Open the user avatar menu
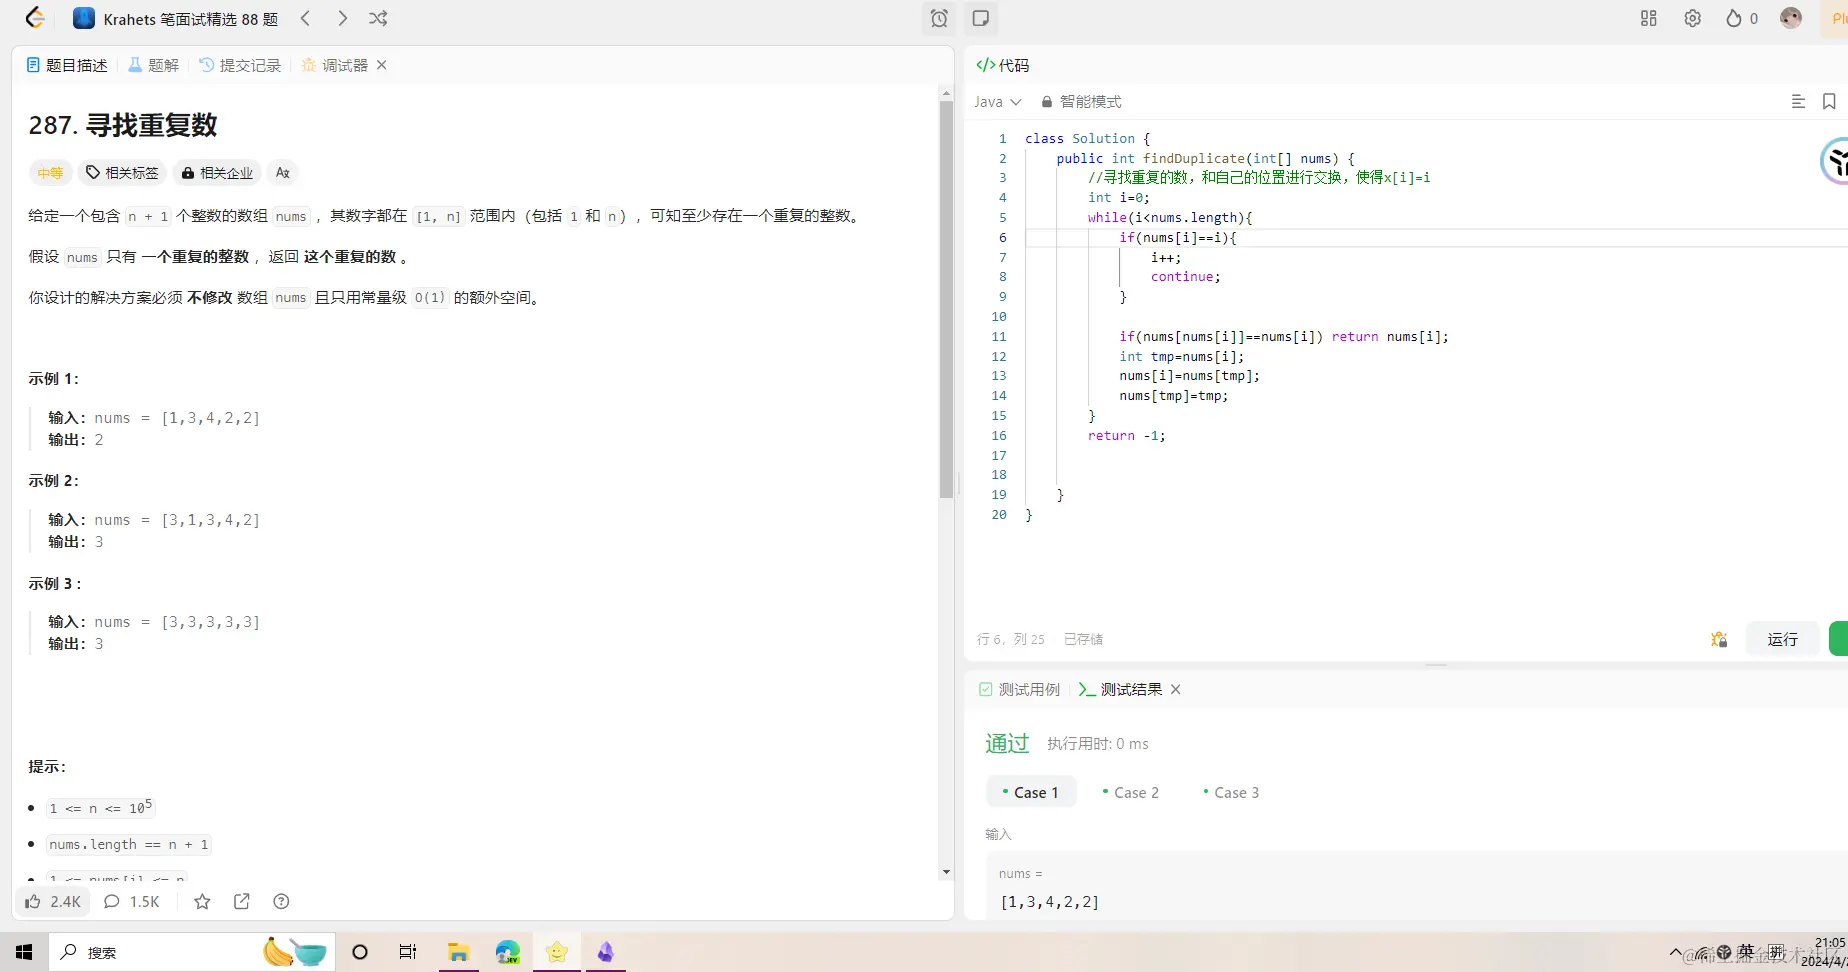This screenshot has height=972, width=1848. [1791, 18]
